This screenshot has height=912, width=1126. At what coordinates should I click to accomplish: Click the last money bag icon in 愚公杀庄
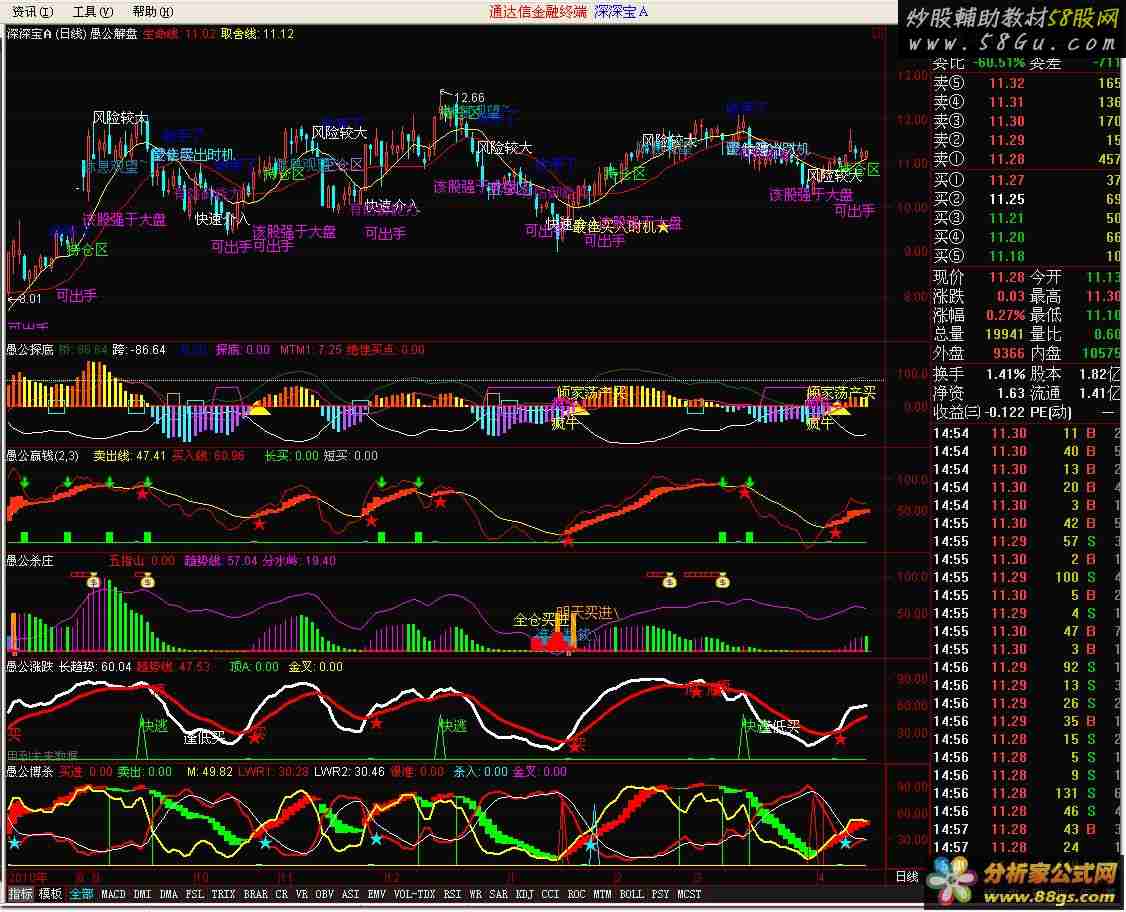click(723, 581)
